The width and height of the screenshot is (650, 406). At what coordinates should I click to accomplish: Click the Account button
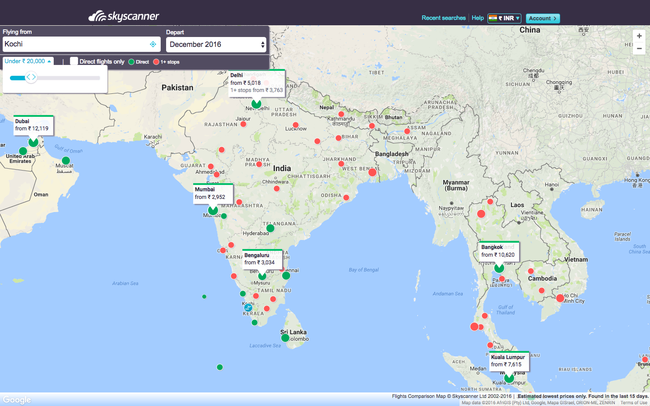tap(543, 18)
